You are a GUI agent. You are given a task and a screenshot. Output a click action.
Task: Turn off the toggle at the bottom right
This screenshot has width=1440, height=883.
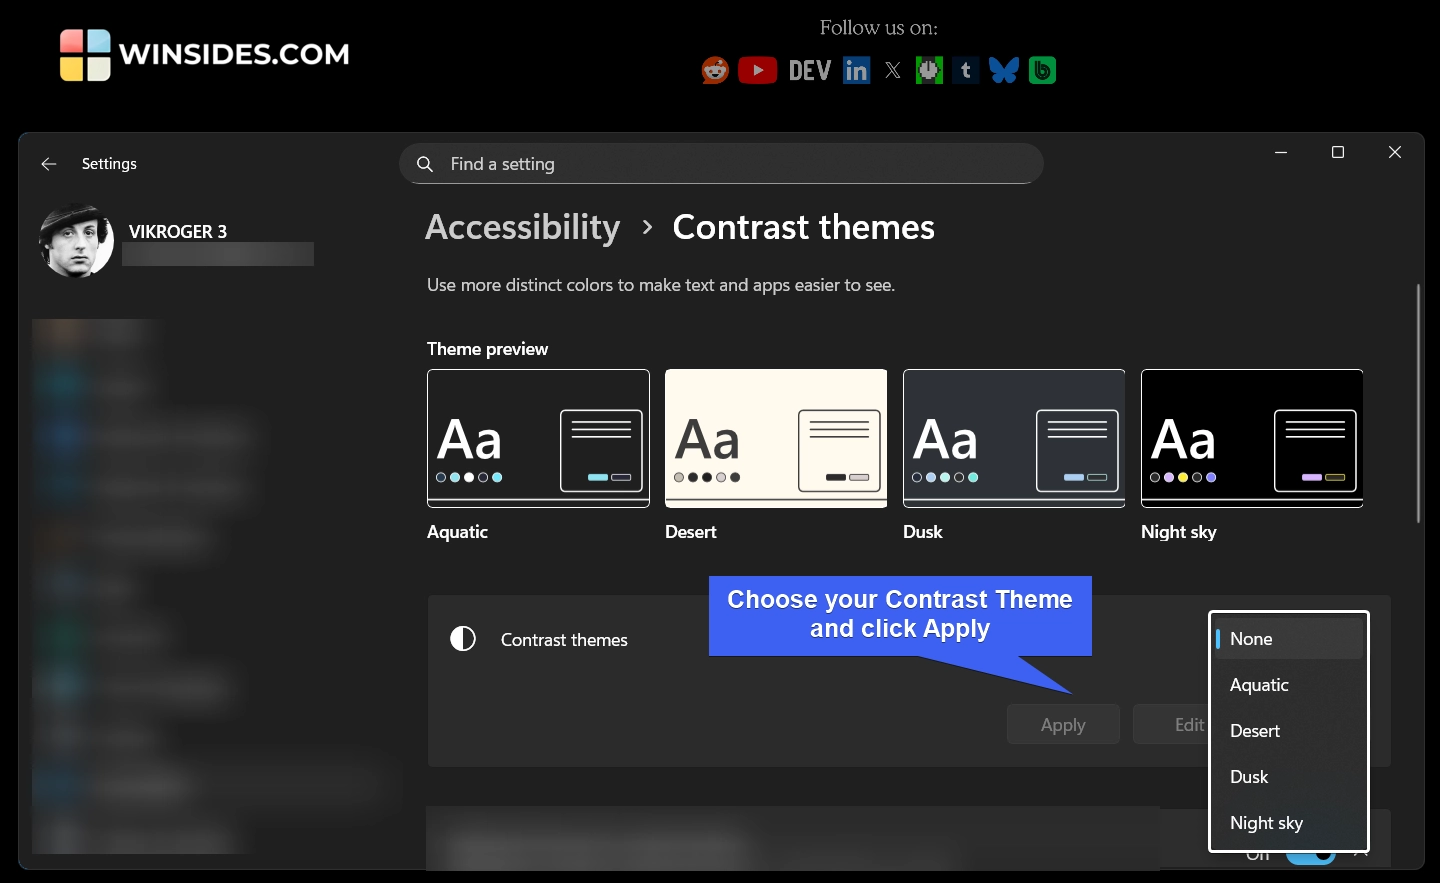(1311, 853)
